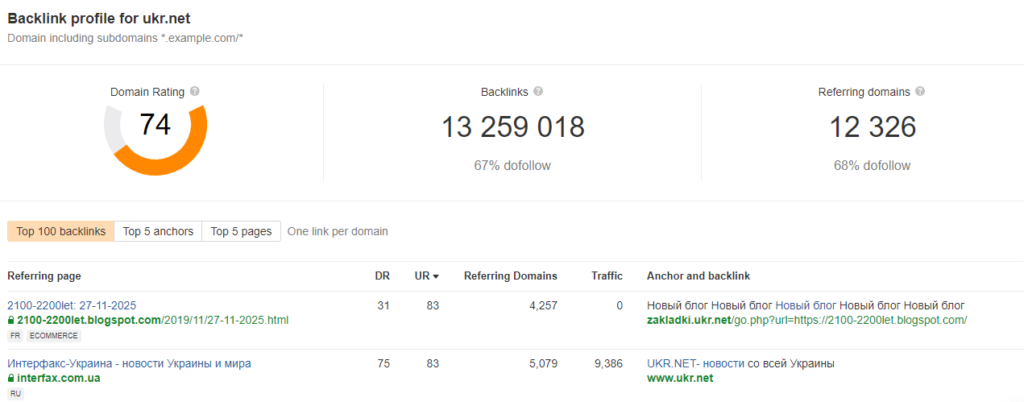The height and width of the screenshot is (402, 1024).
Task: Click the FR language tag badge
Action: point(15,336)
